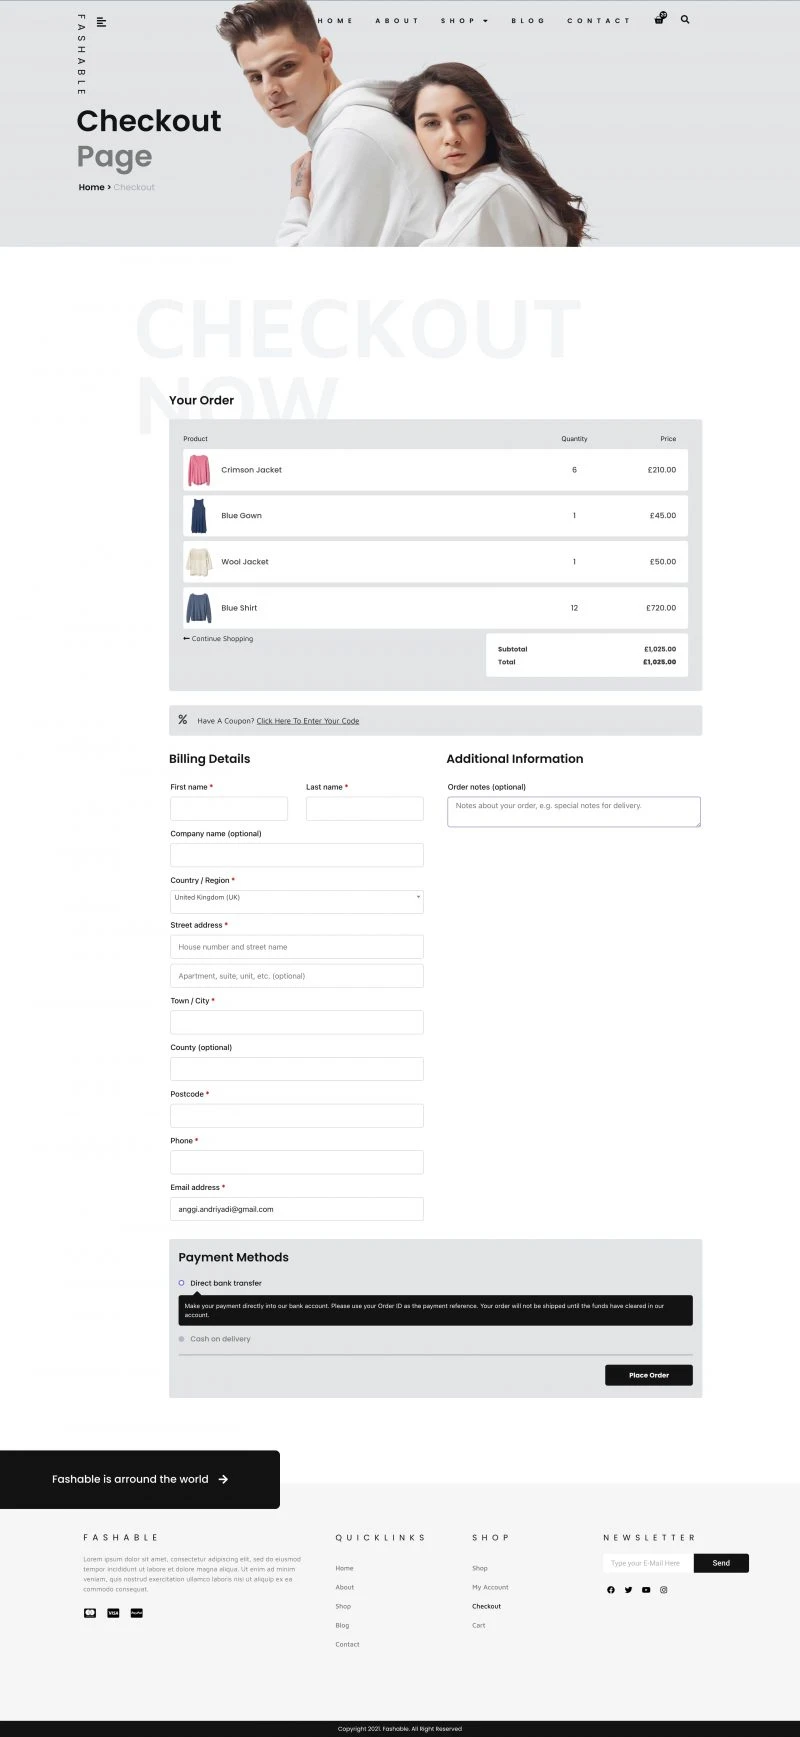The width and height of the screenshot is (800, 1737).
Task: Open the hamburger menu icon beside the logo
Action: 101,22
